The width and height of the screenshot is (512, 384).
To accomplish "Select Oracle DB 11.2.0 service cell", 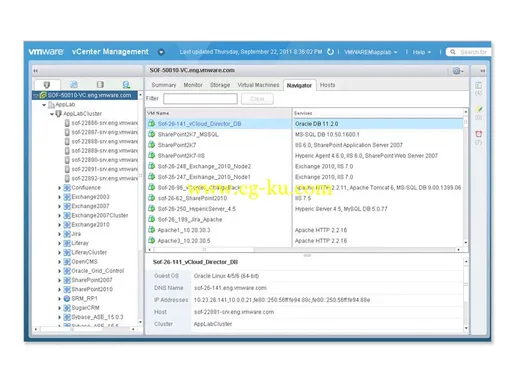I will click(x=378, y=124).
